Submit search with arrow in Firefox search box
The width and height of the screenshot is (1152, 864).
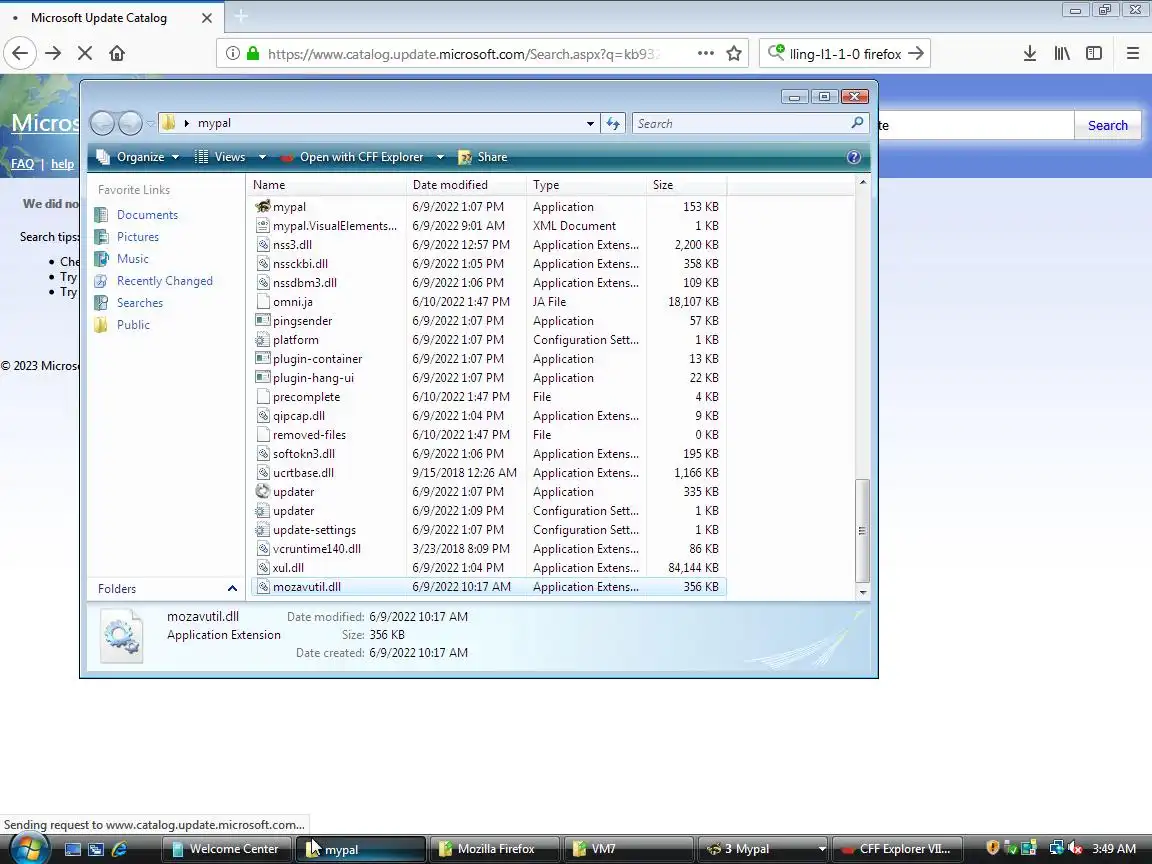coord(915,53)
